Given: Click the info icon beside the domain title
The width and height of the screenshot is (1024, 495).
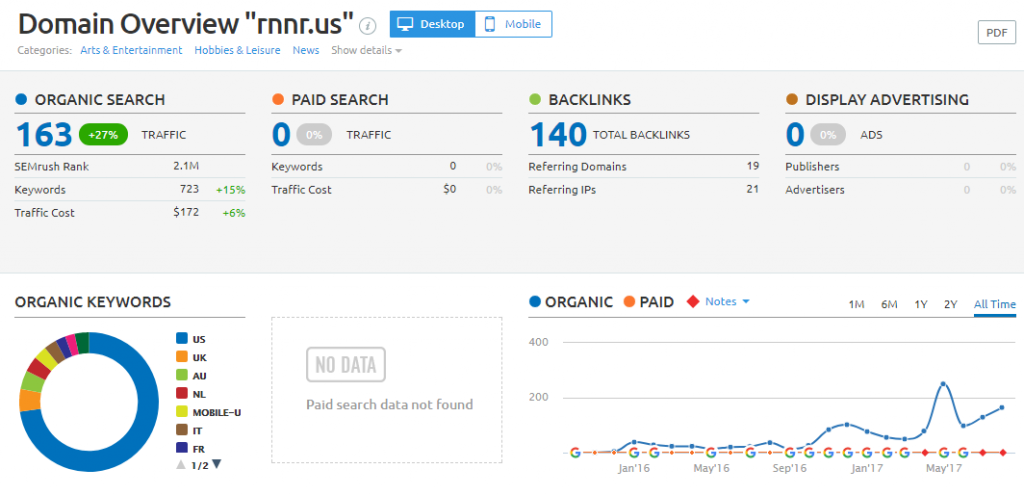Looking at the screenshot, I should 368,25.
